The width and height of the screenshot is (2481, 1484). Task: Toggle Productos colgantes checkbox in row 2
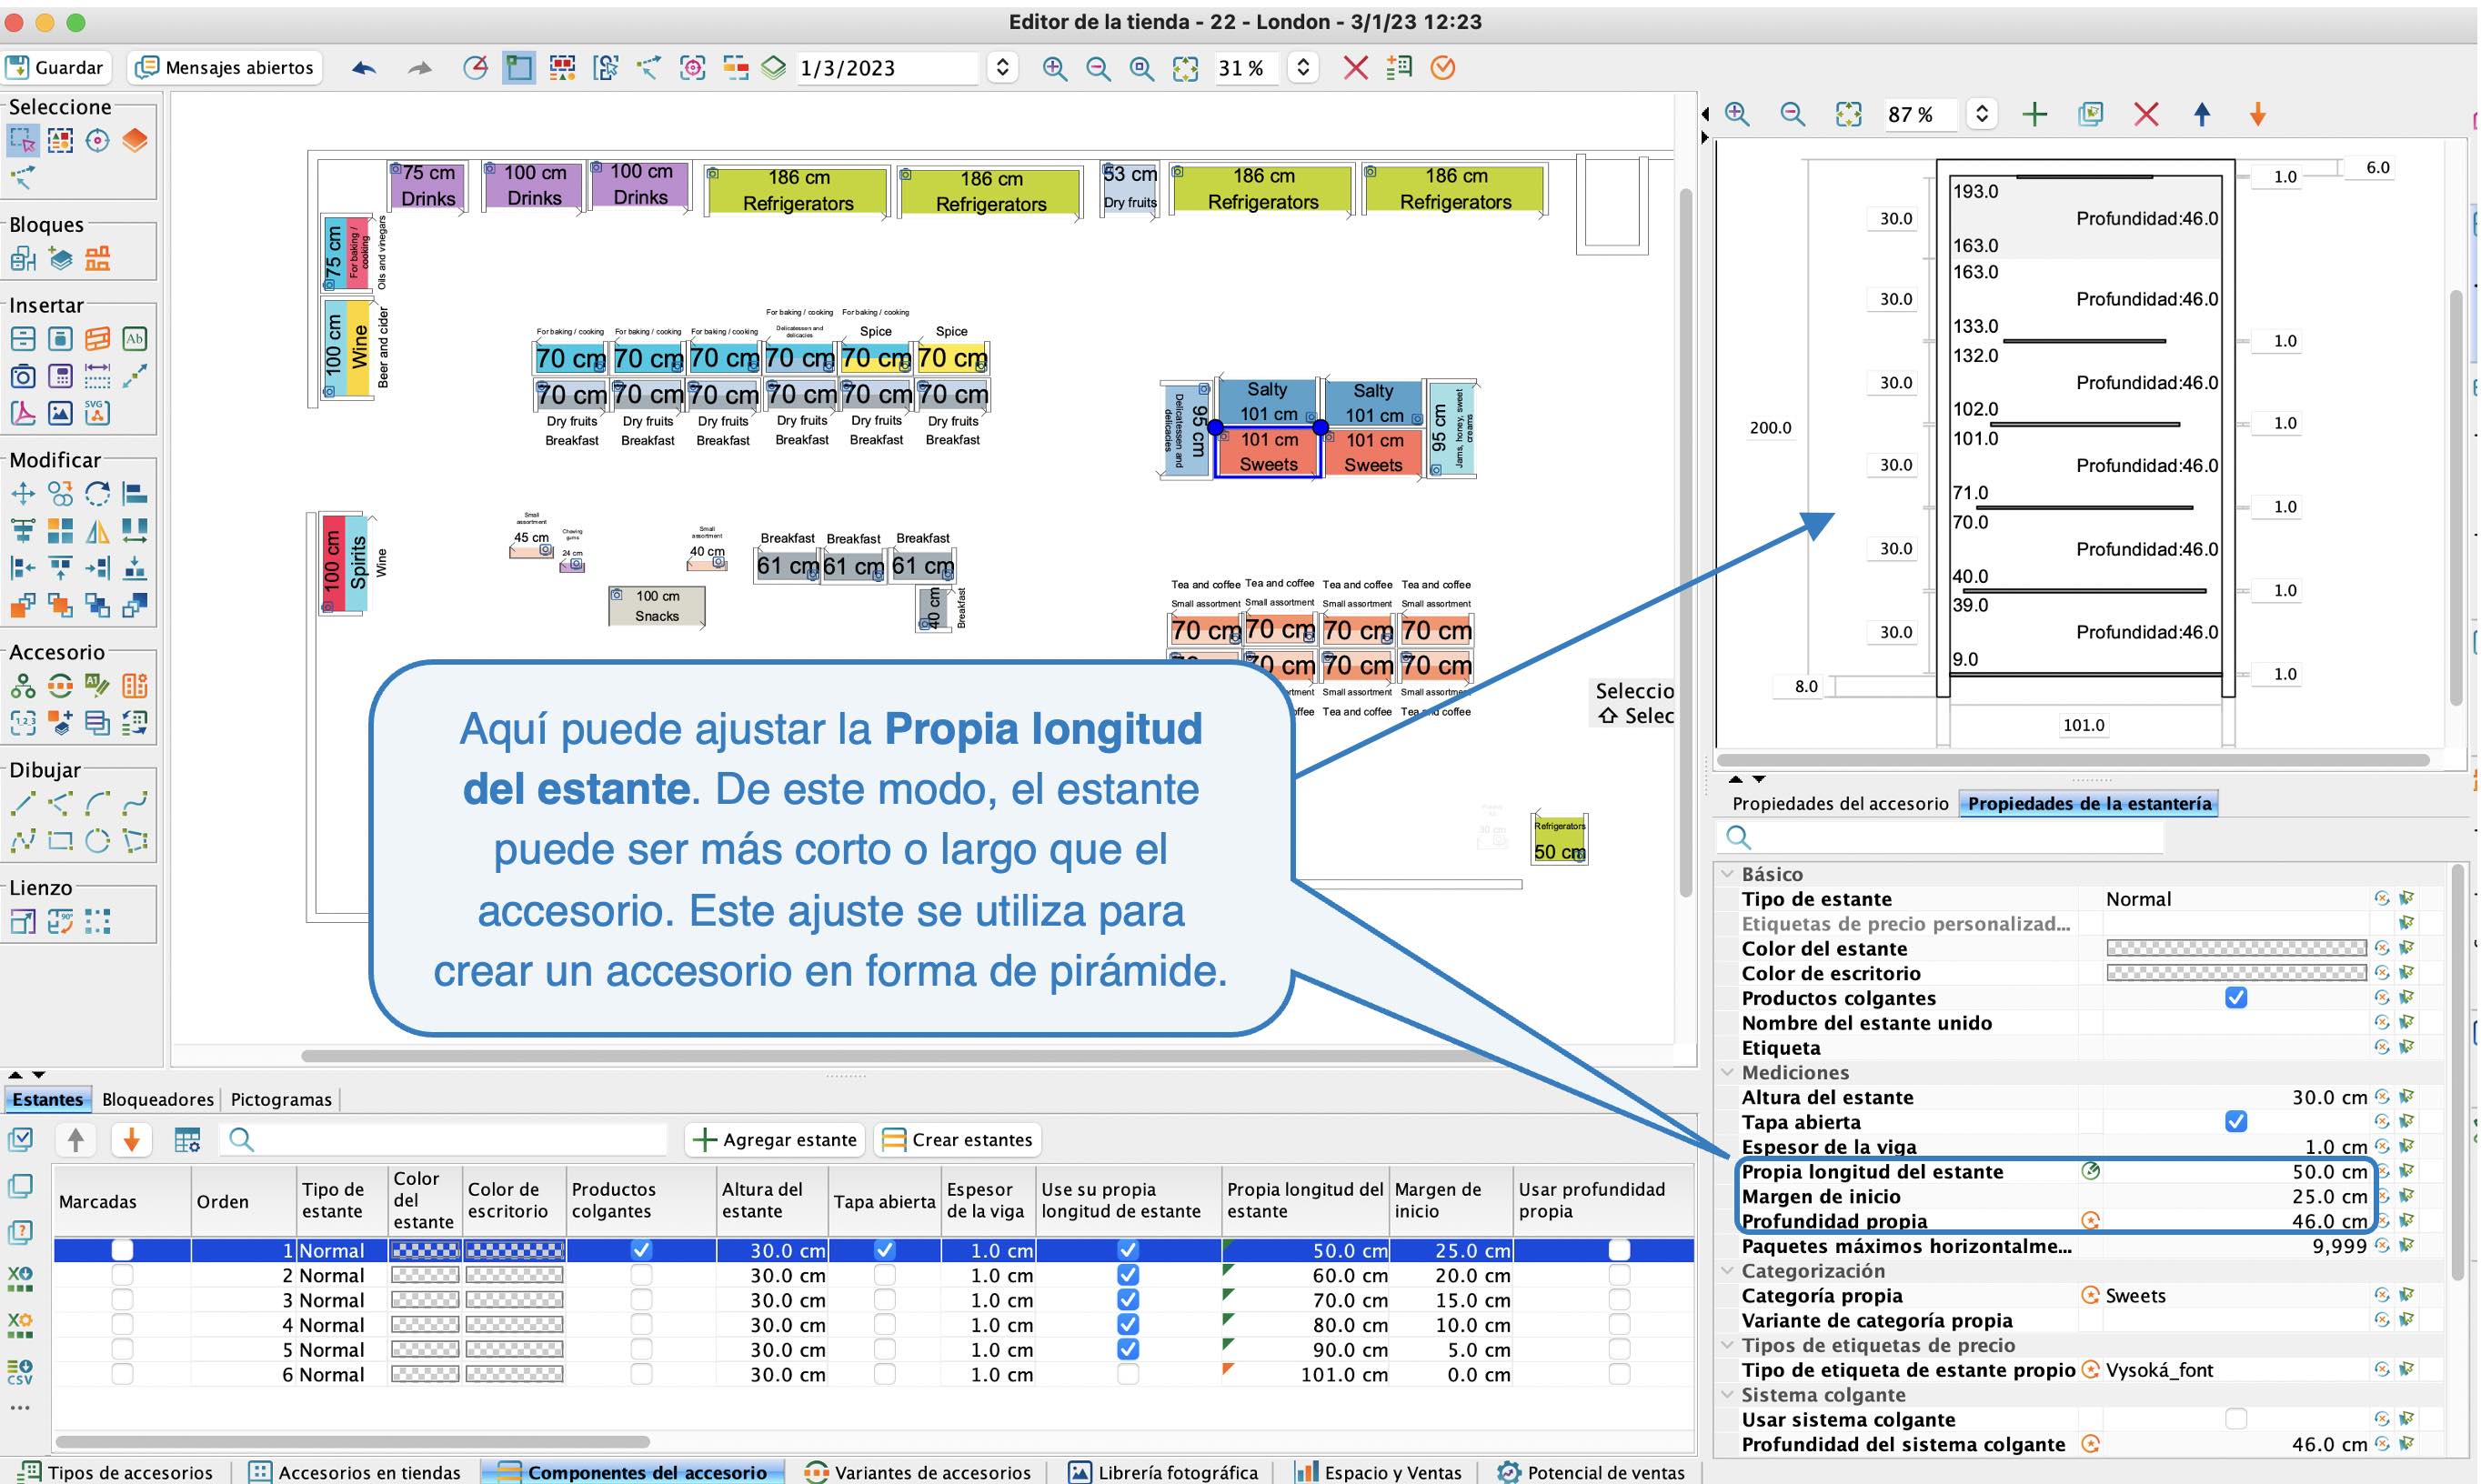[641, 1275]
